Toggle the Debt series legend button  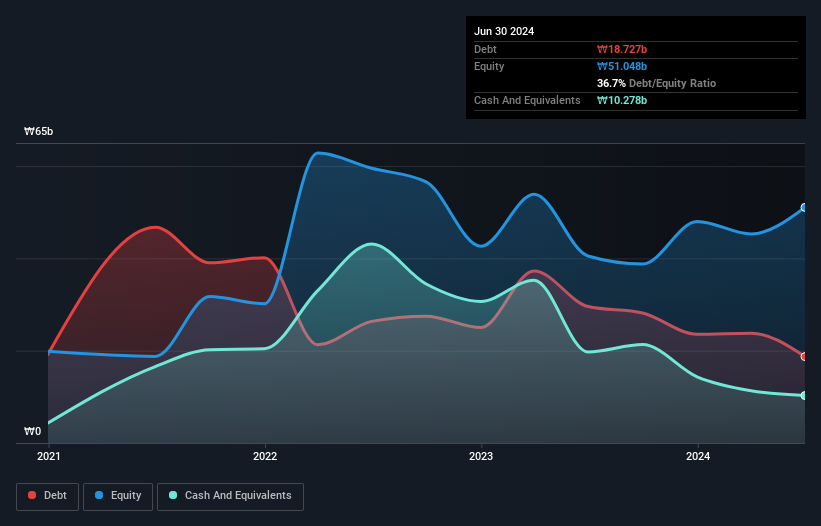coord(48,496)
